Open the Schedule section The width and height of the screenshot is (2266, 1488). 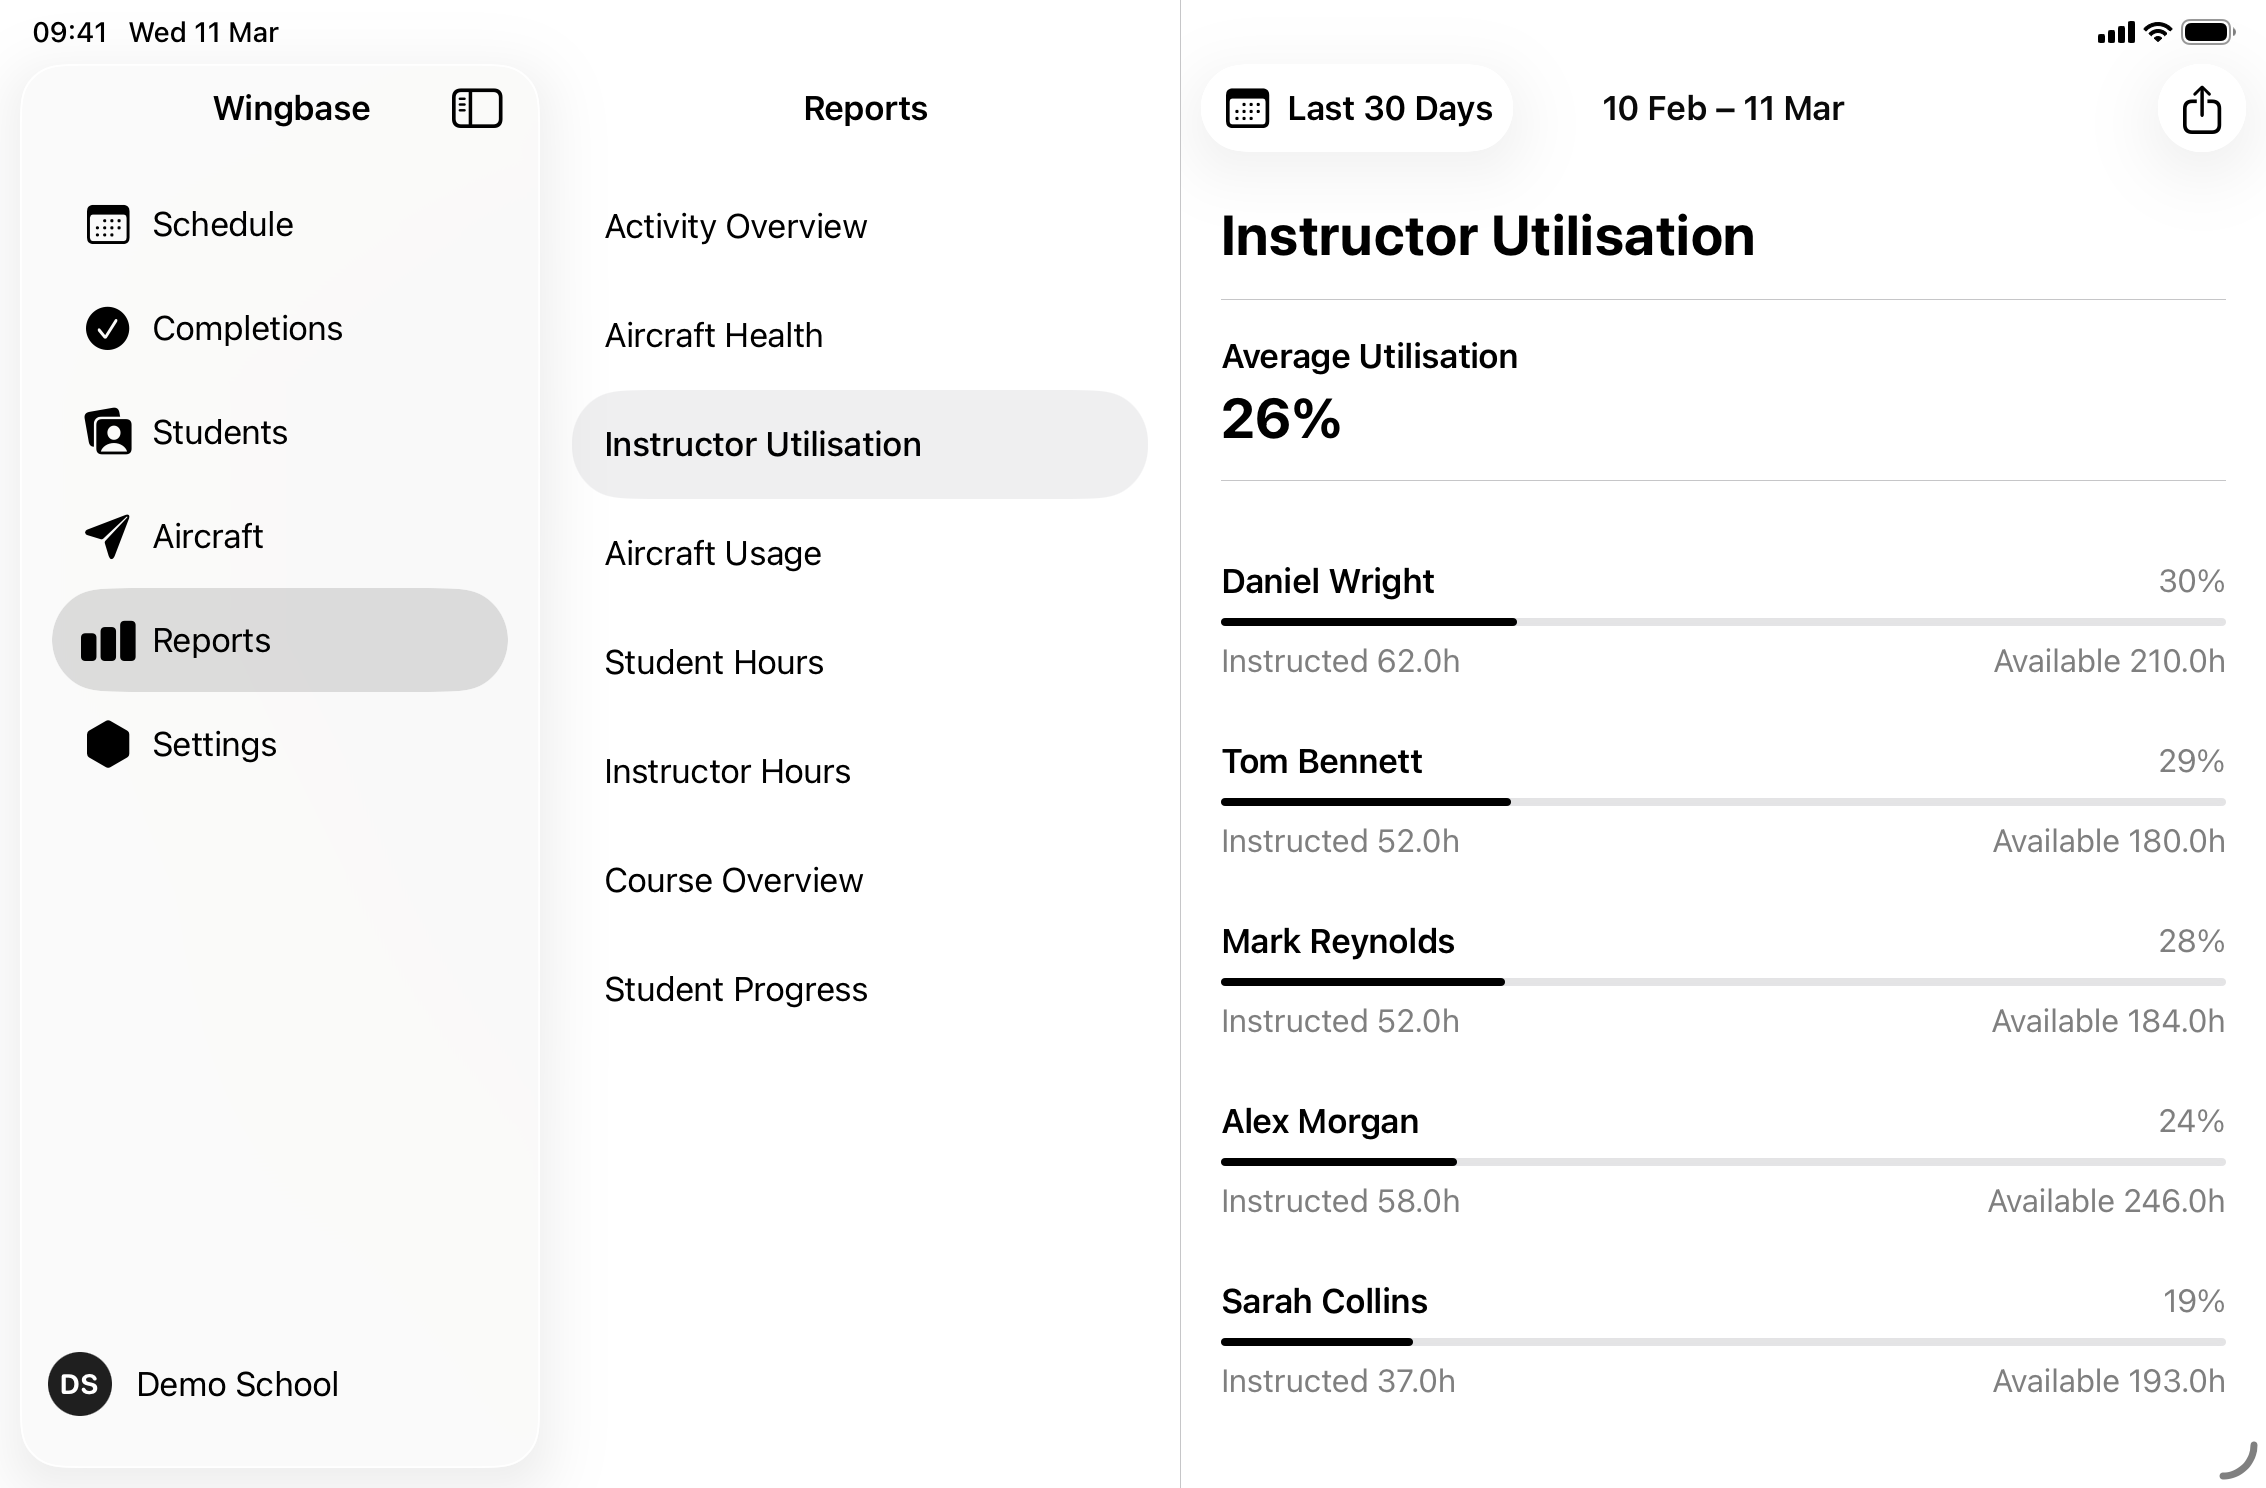280,225
